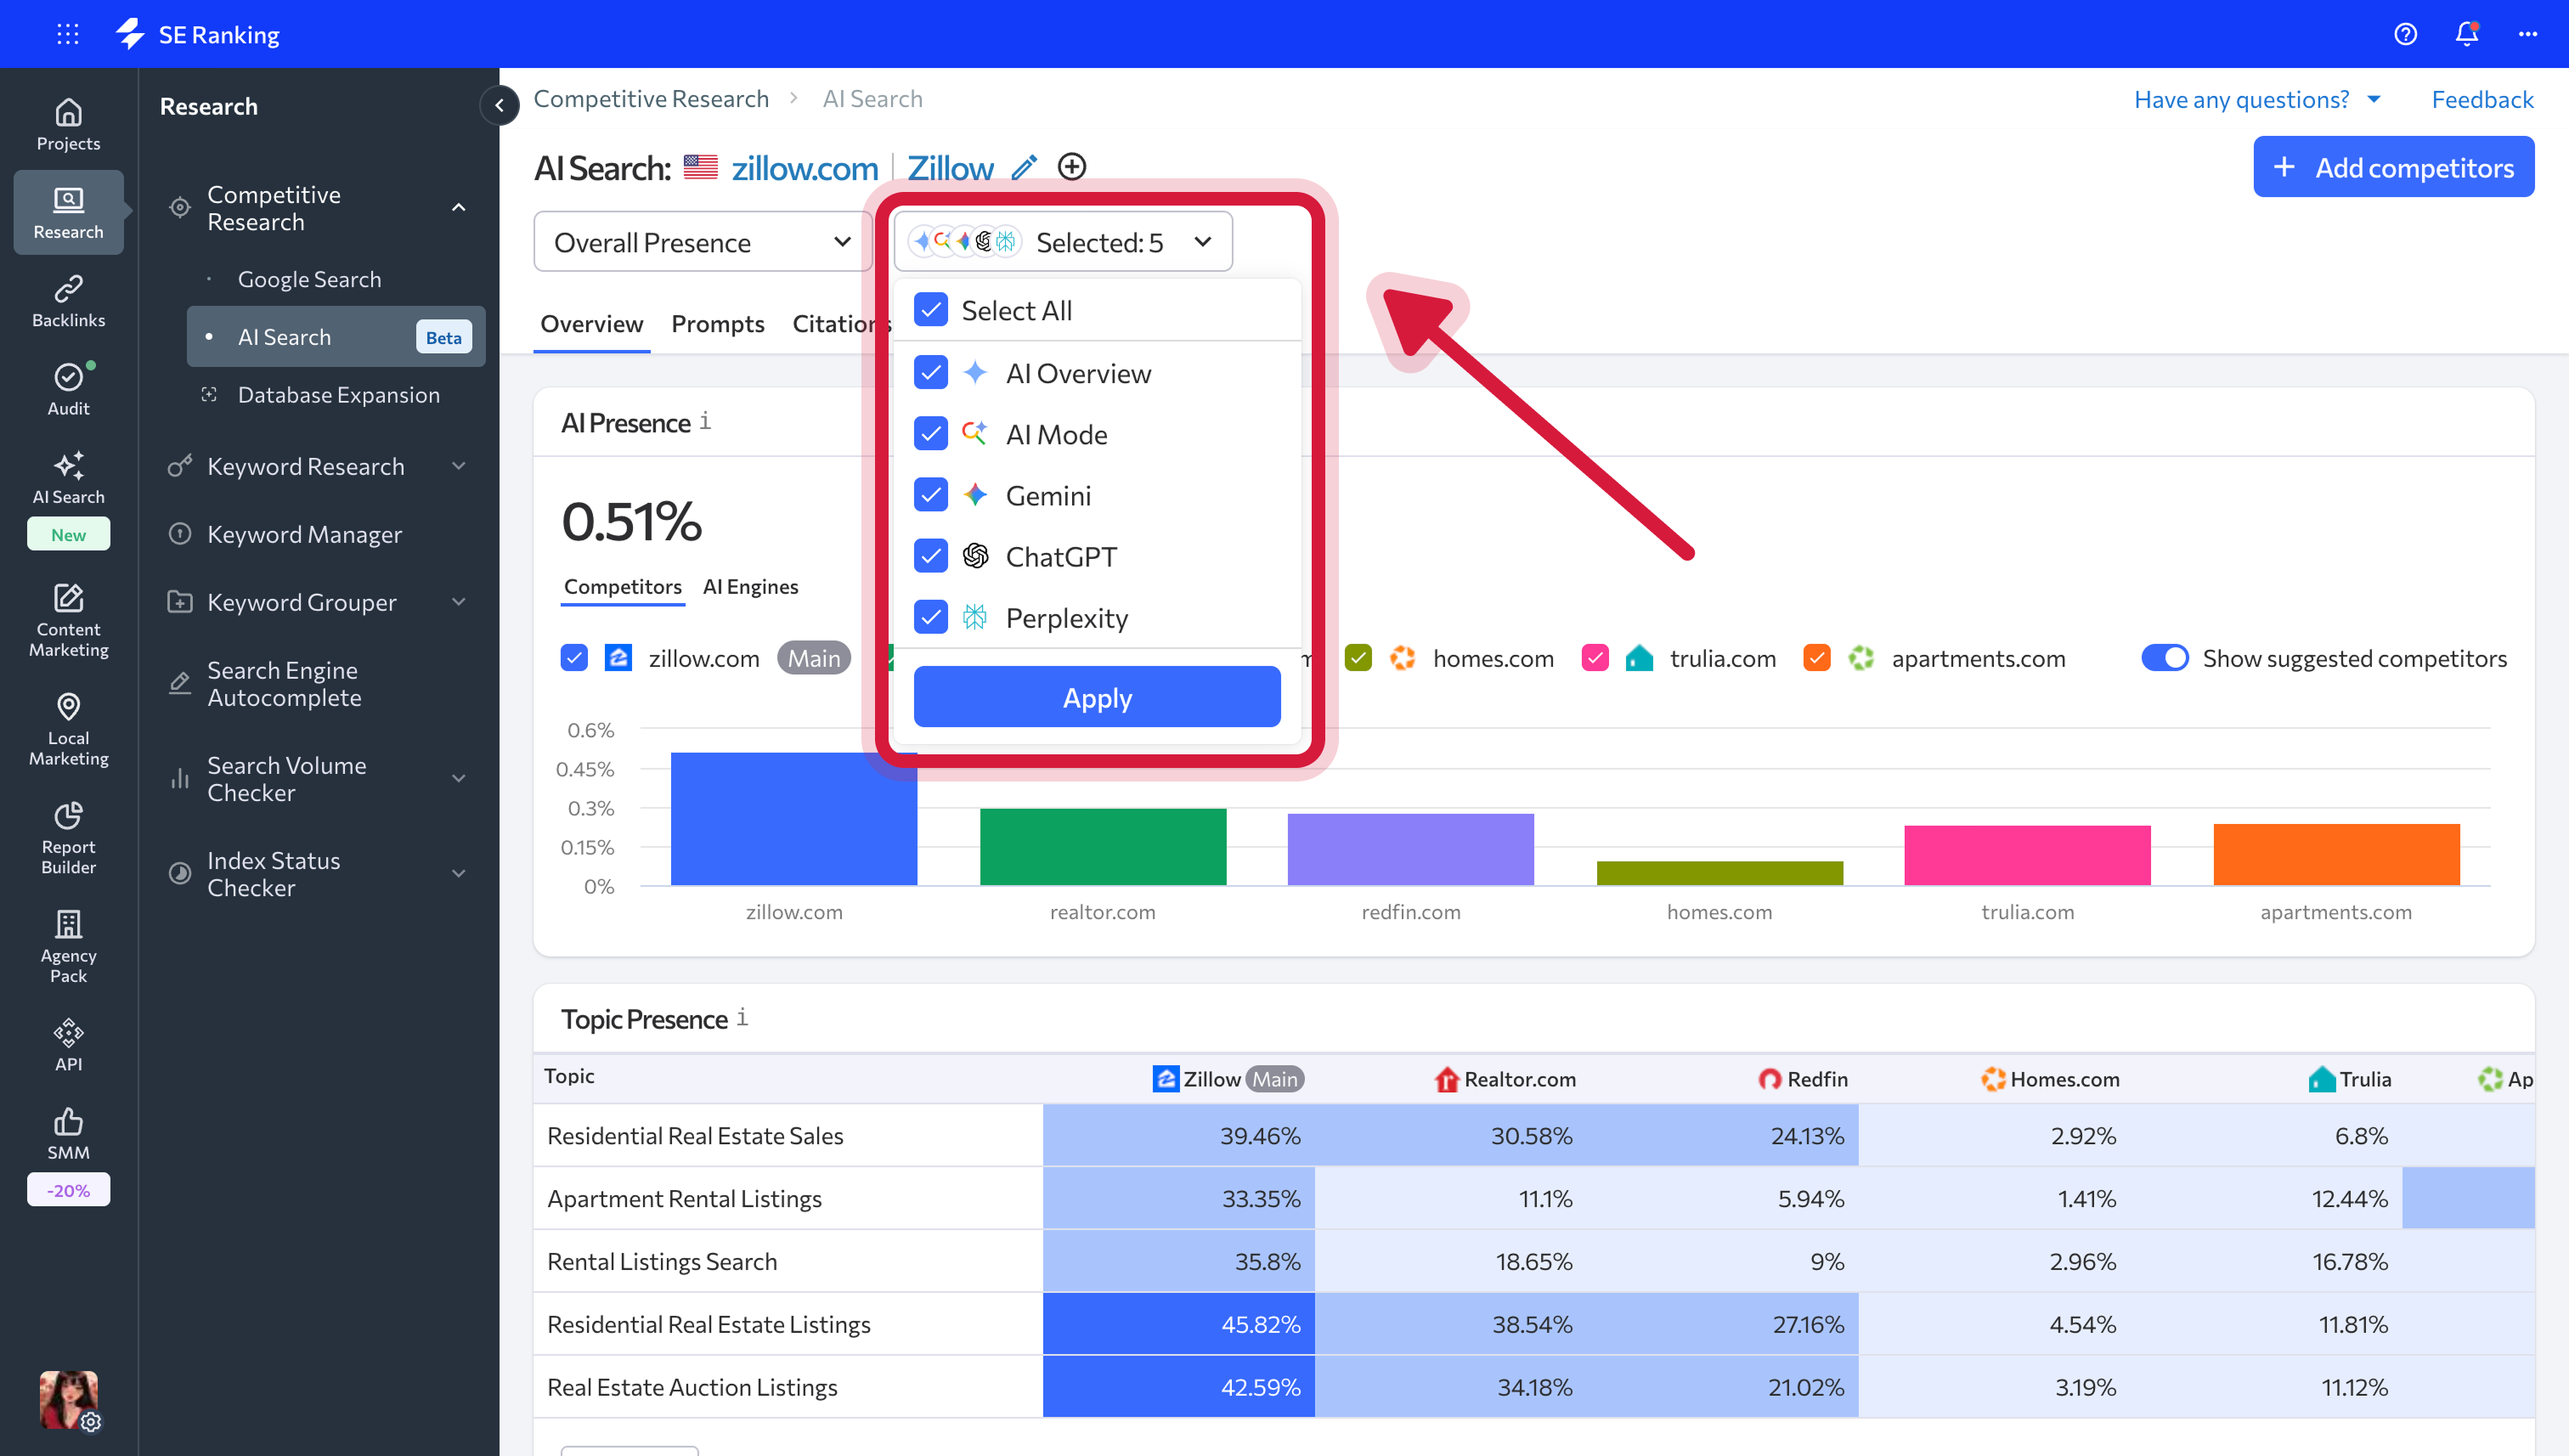Click the 45.82% Zillow cell

pos(1178,1324)
